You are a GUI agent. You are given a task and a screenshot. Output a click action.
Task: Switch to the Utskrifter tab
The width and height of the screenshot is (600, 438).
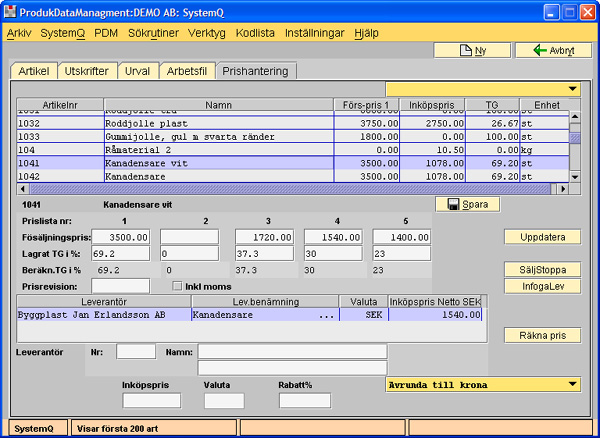click(x=87, y=71)
